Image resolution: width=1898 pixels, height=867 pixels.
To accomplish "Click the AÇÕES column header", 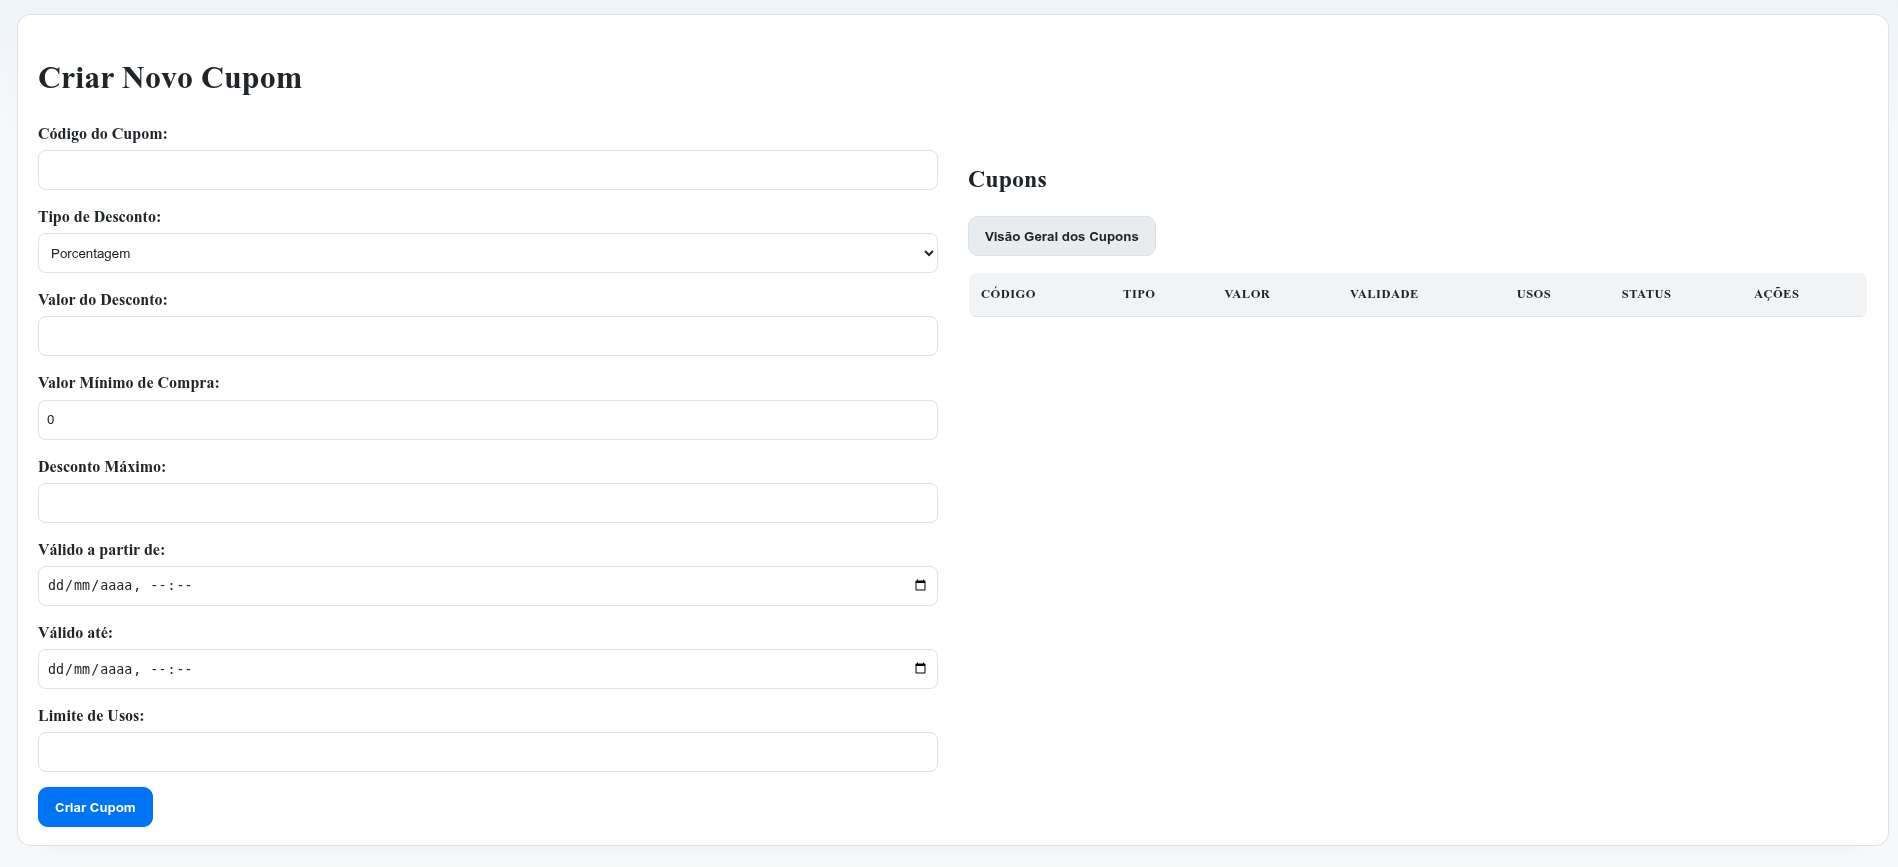I will coord(1776,294).
